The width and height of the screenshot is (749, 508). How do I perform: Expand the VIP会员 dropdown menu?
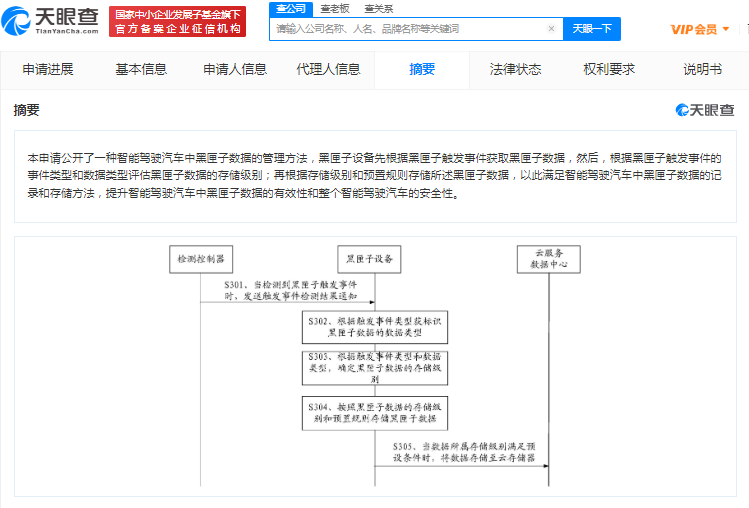click(x=699, y=29)
